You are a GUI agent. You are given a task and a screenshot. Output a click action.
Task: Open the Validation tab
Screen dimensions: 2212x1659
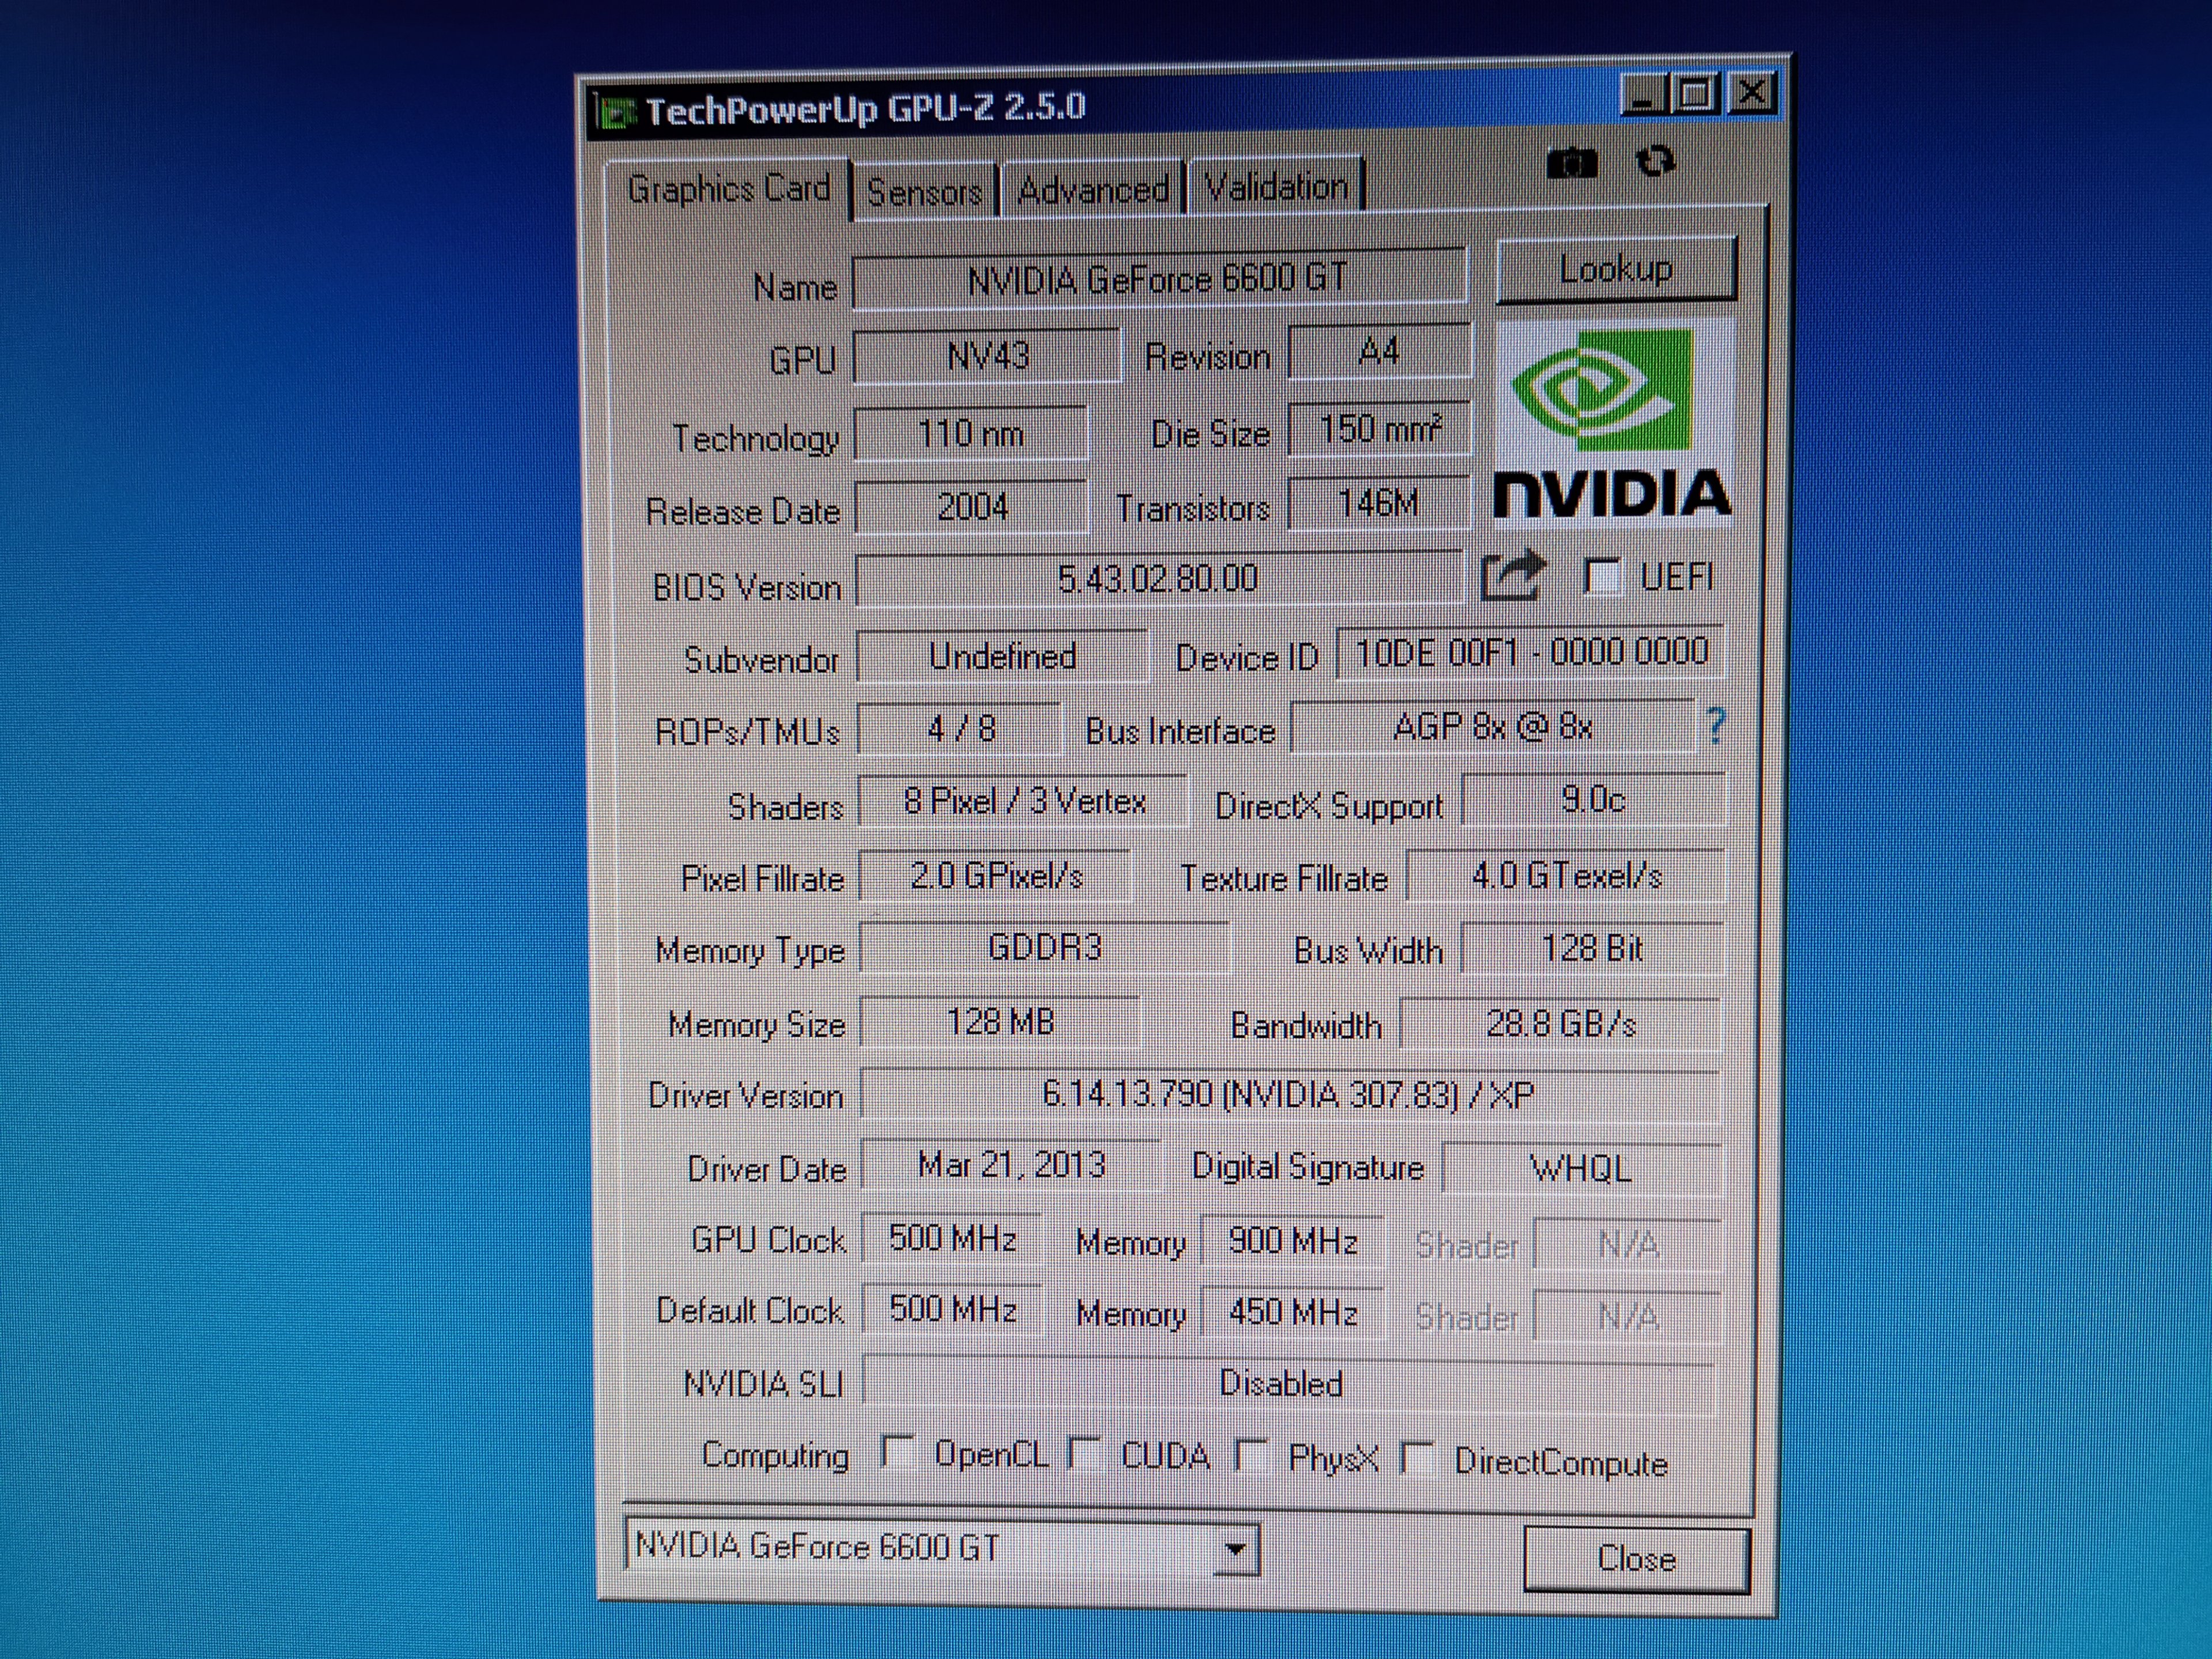1276,187
